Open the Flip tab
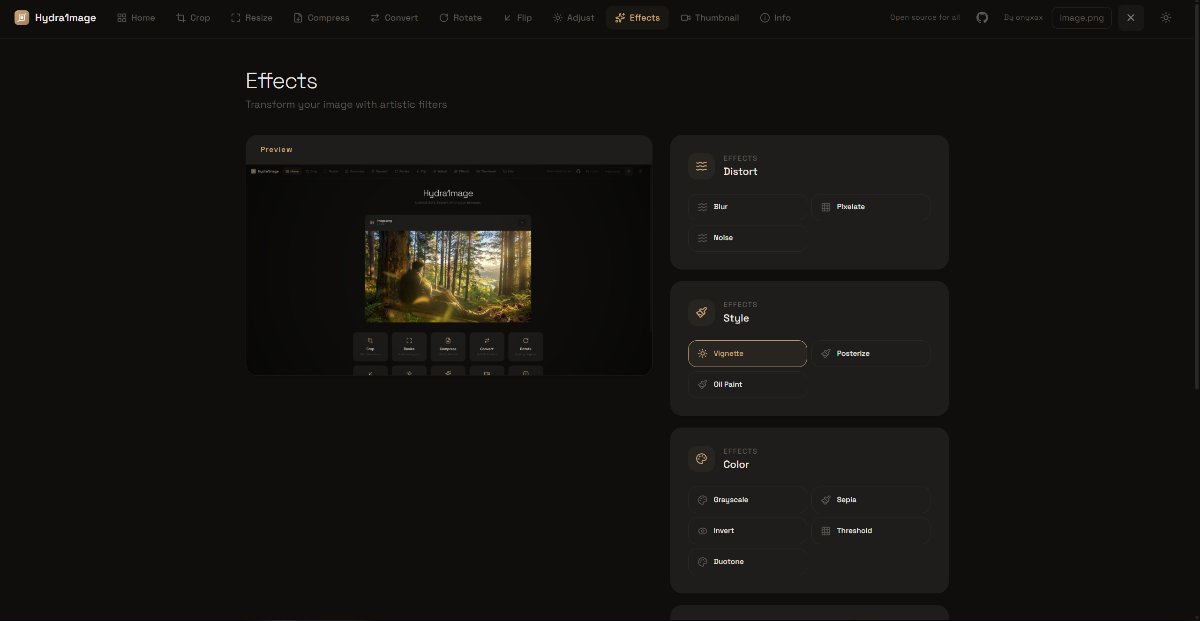Screen dimensions: 1200x621 pyautogui.click(x=517, y=18)
